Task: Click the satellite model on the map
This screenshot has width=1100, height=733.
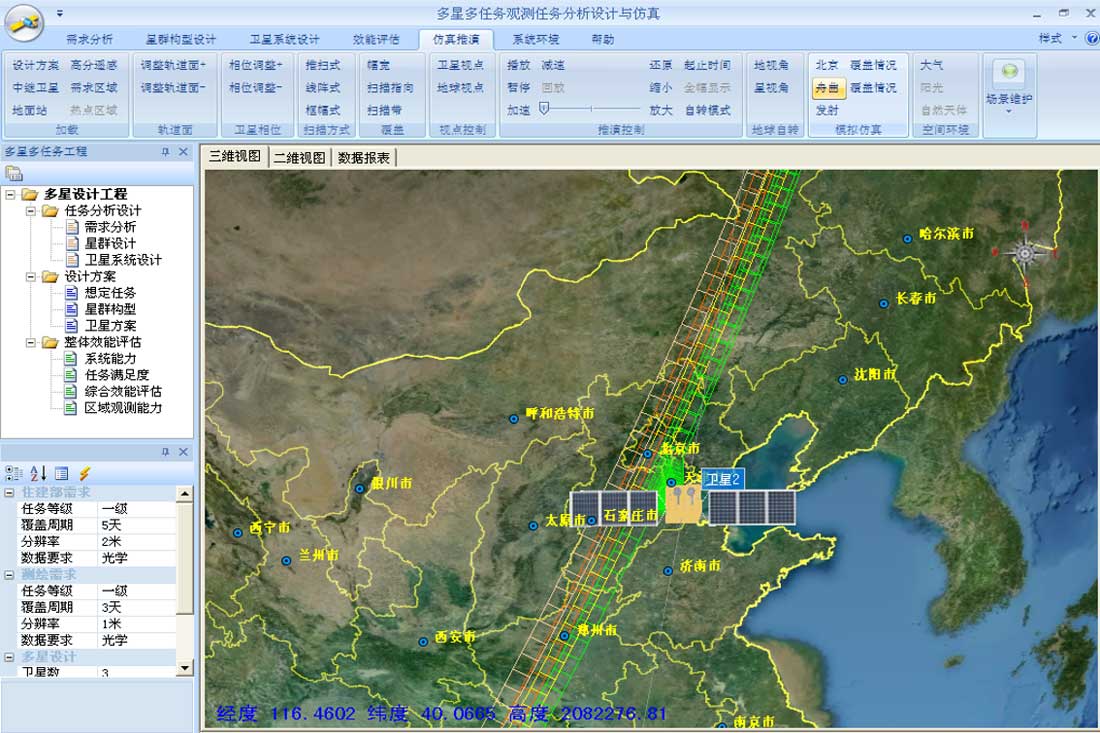Action: coord(683,505)
